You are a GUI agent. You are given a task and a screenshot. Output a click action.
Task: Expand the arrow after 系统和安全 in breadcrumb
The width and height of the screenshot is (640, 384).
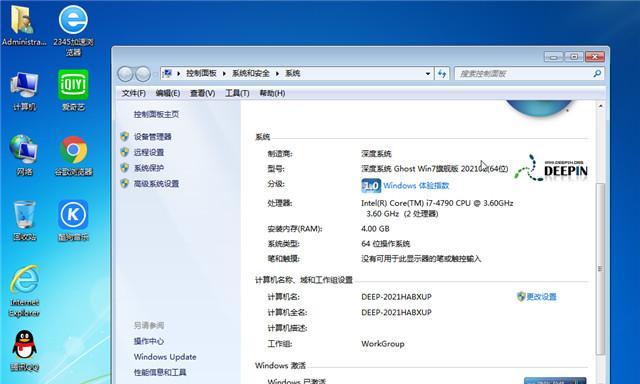[x=277, y=73]
